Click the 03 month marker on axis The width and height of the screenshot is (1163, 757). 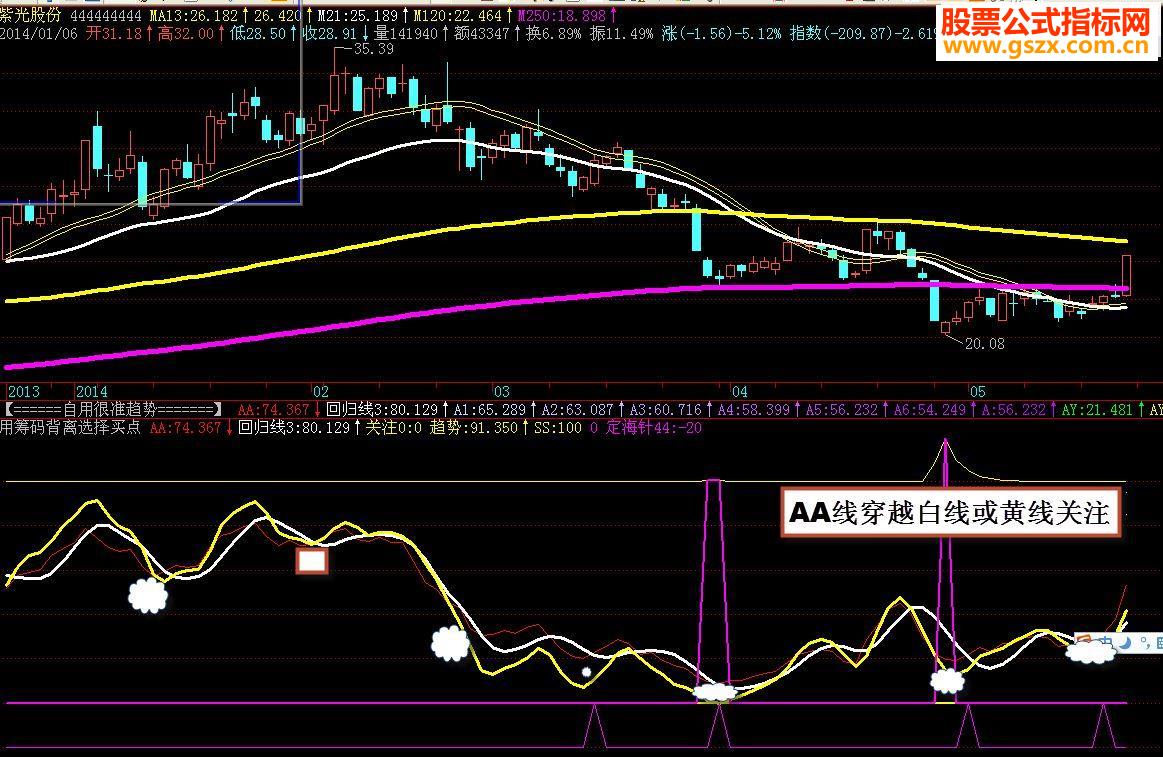click(x=502, y=392)
